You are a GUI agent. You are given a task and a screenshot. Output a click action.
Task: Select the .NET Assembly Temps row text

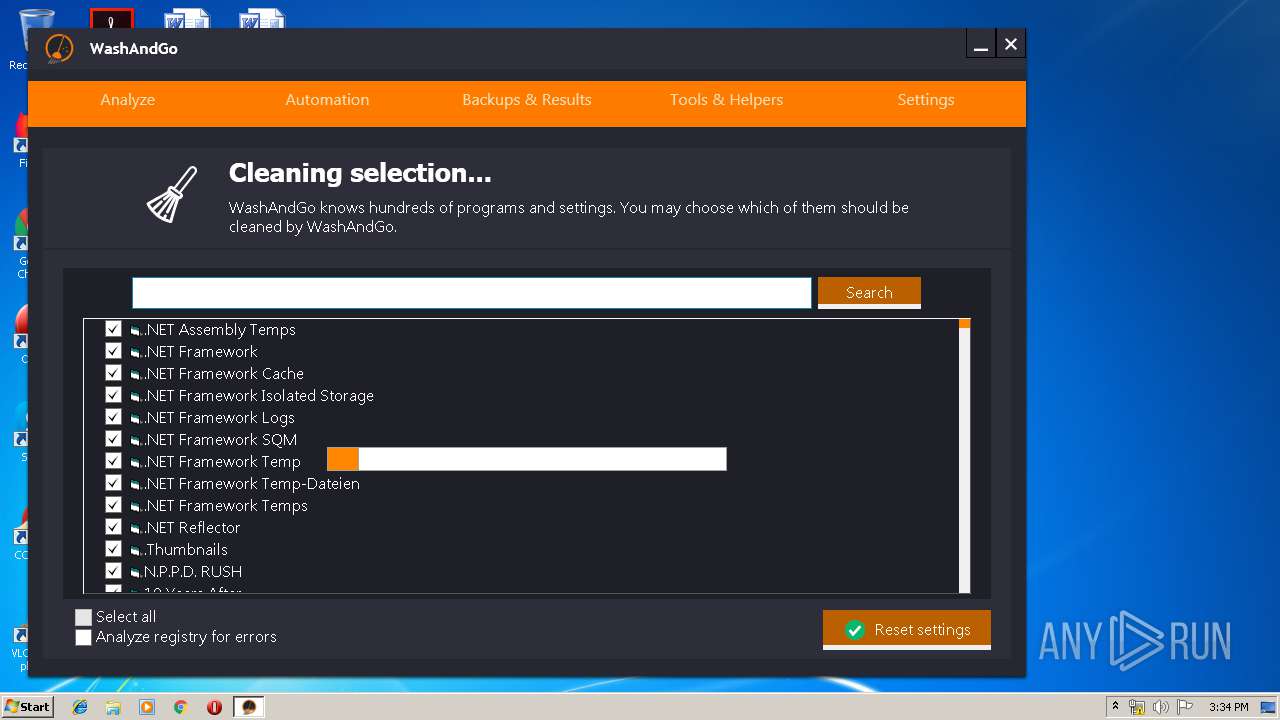(x=219, y=330)
